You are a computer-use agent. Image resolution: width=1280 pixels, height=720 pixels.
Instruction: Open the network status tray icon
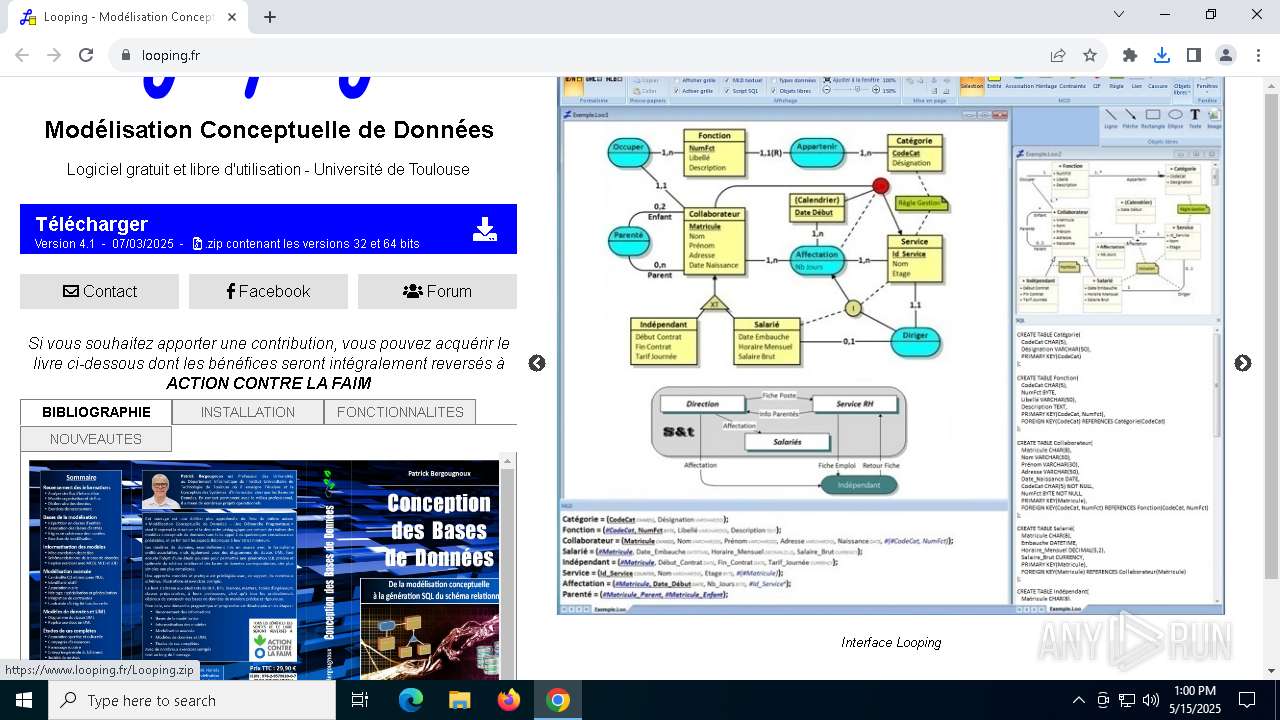1127,700
